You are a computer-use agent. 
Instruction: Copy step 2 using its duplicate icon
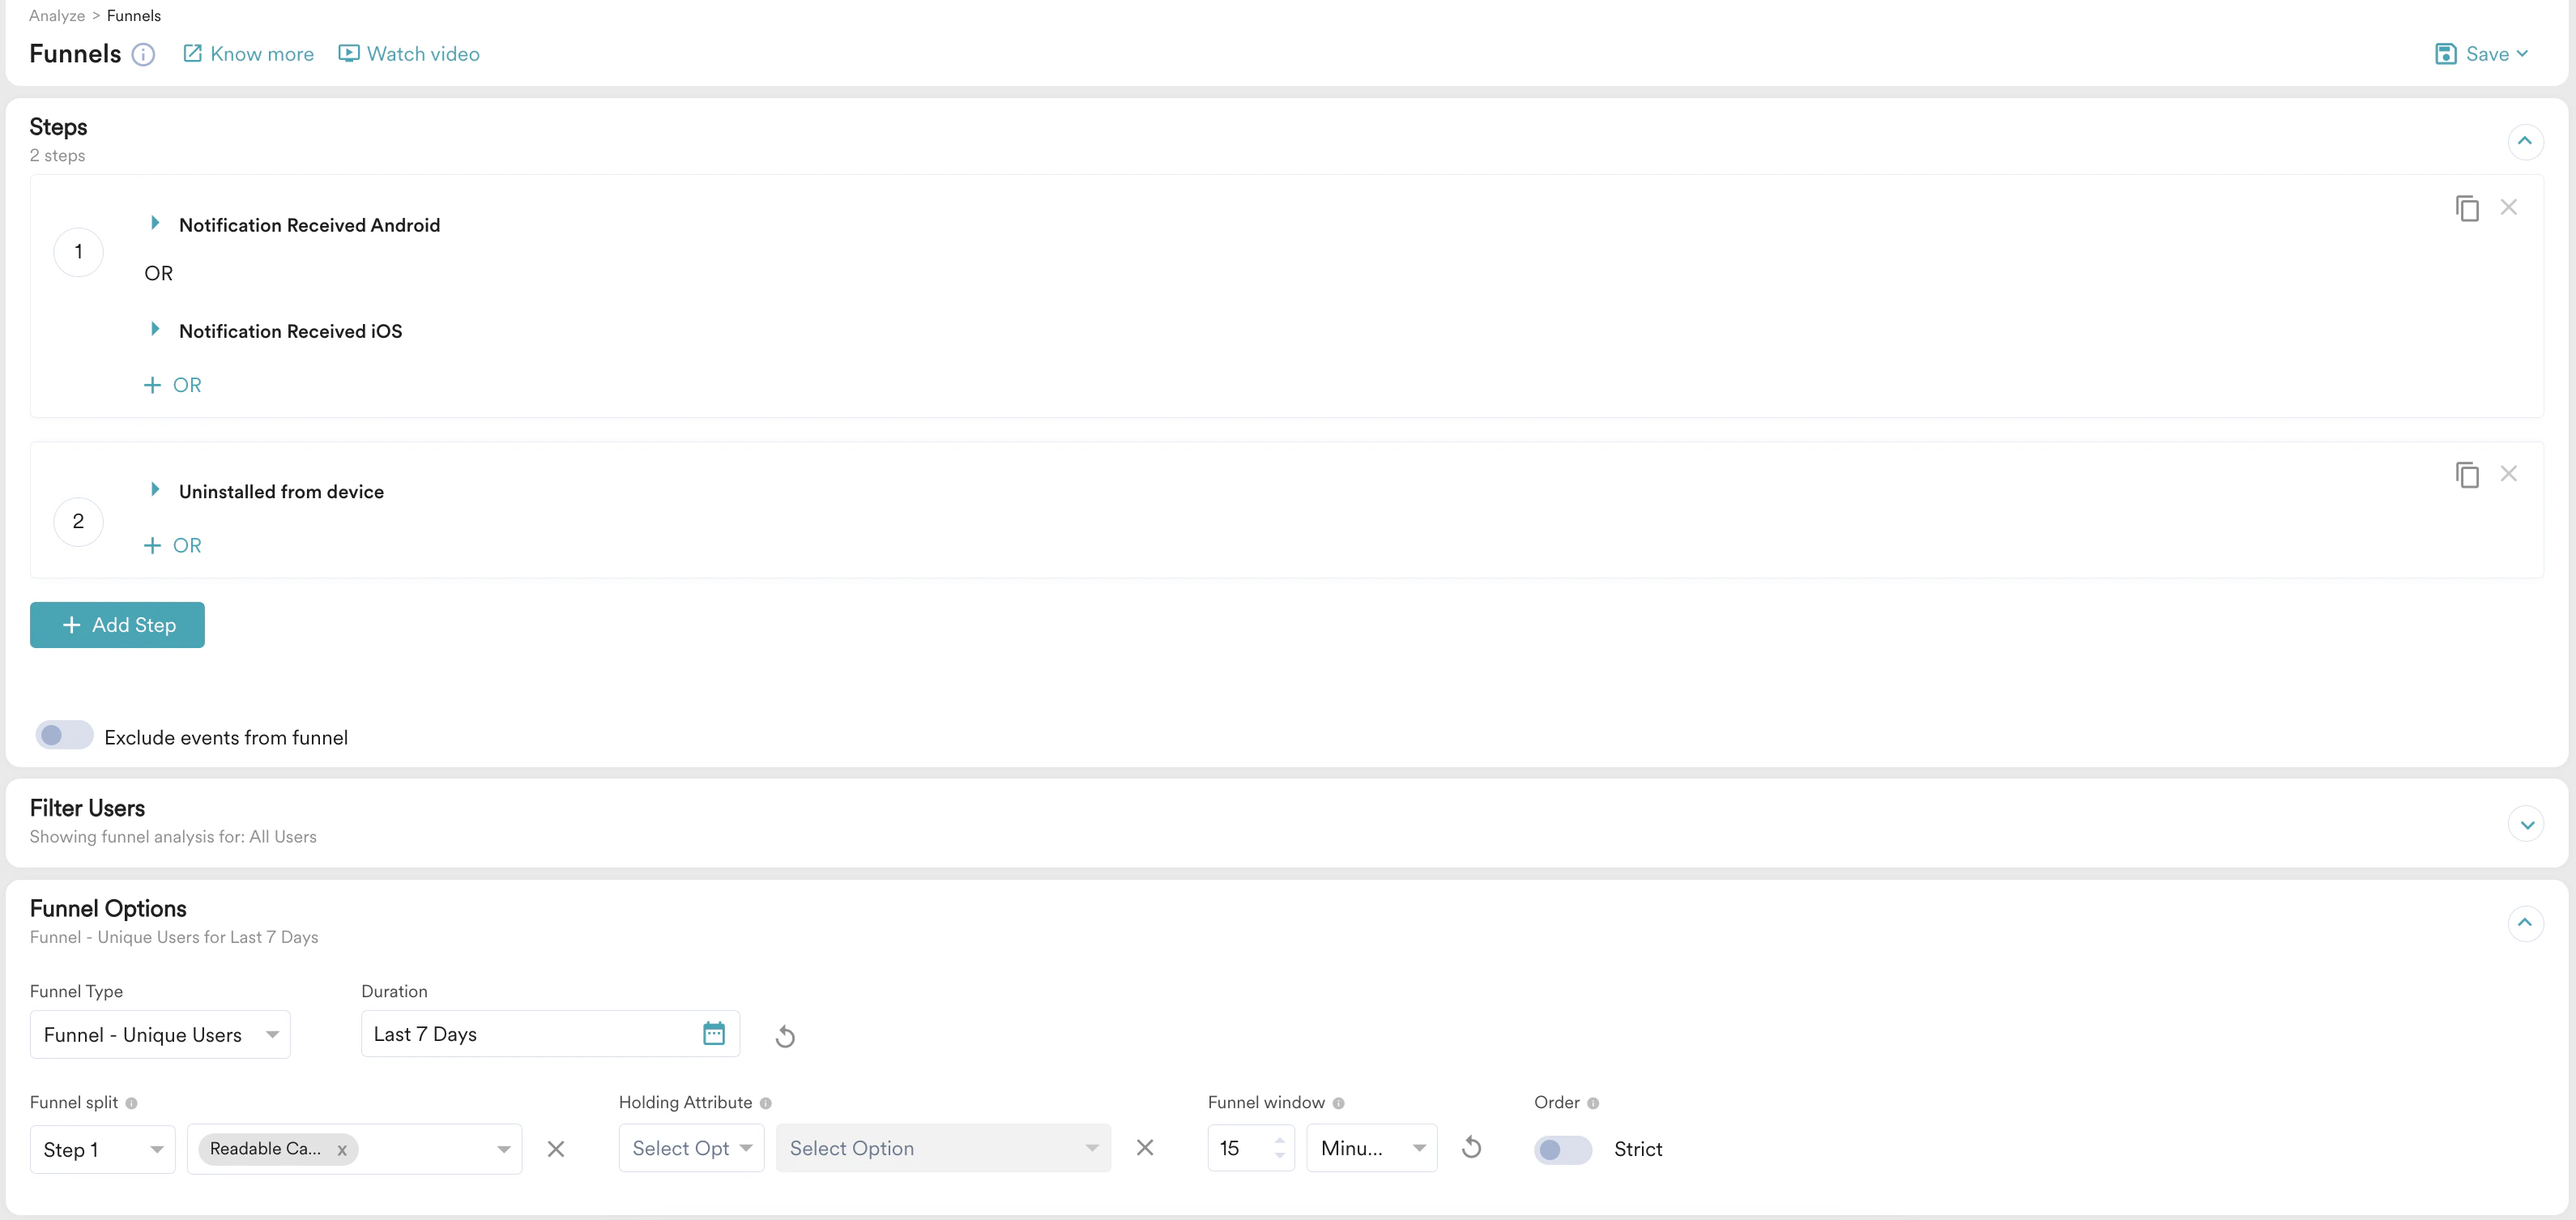coord(2467,474)
